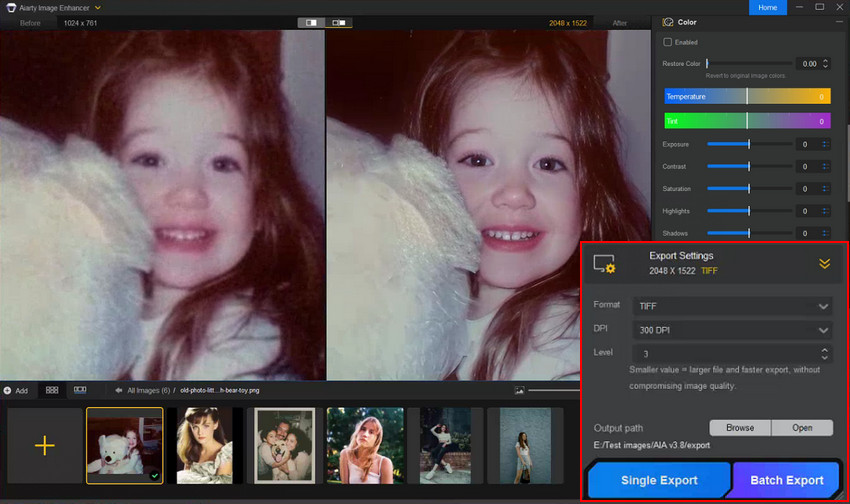
Task: Click the Export Settings monitor-gear icon
Action: pyautogui.click(x=604, y=264)
